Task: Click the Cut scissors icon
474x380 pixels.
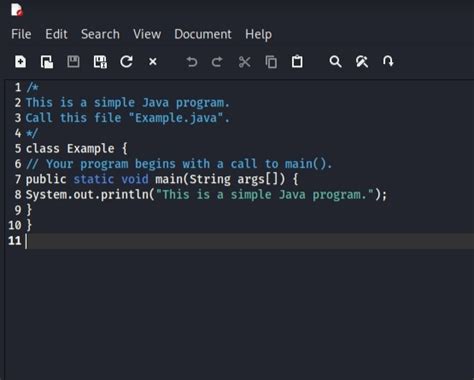Action: click(x=244, y=62)
